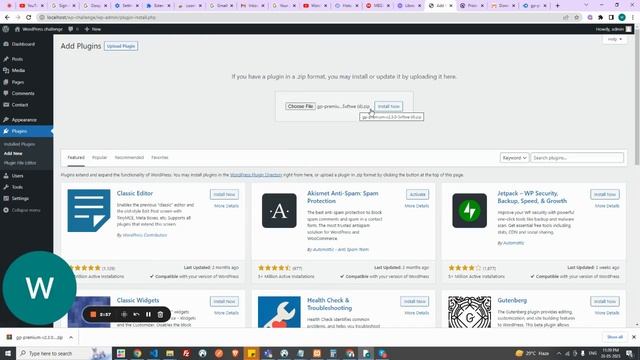Restart the recording with the undo arrow
640x360 pixels.
(136, 314)
